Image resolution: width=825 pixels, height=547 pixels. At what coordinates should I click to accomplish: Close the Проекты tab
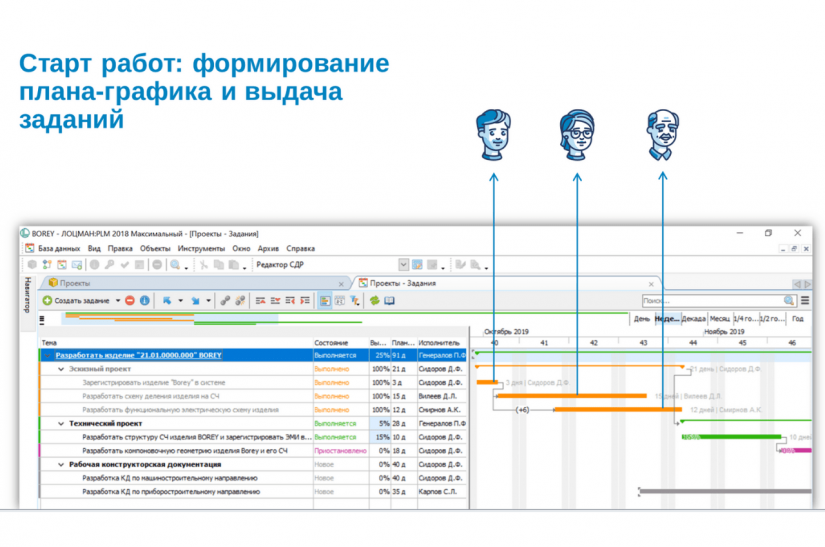click(341, 284)
